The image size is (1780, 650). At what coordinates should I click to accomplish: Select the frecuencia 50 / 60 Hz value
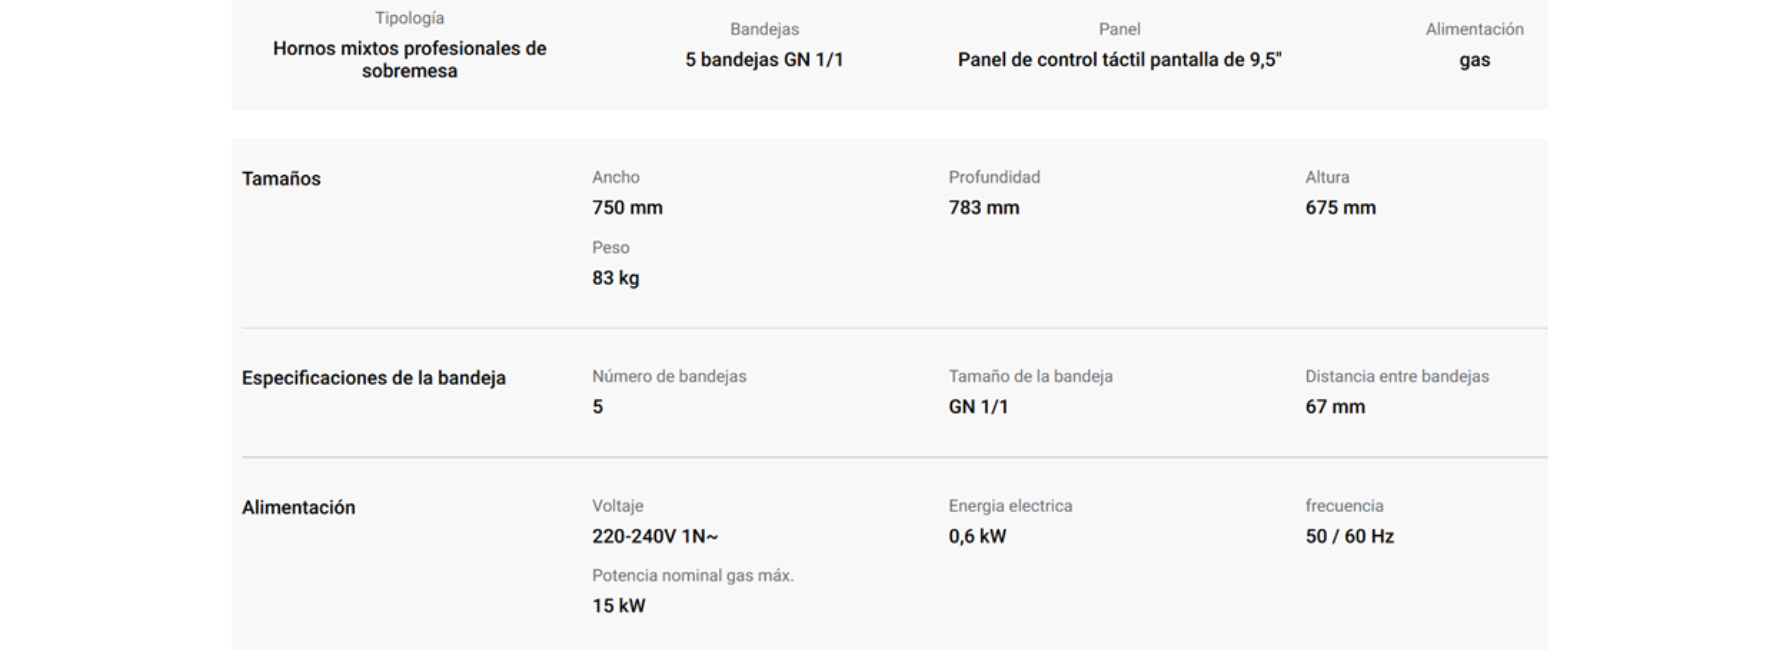tap(1349, 537)
